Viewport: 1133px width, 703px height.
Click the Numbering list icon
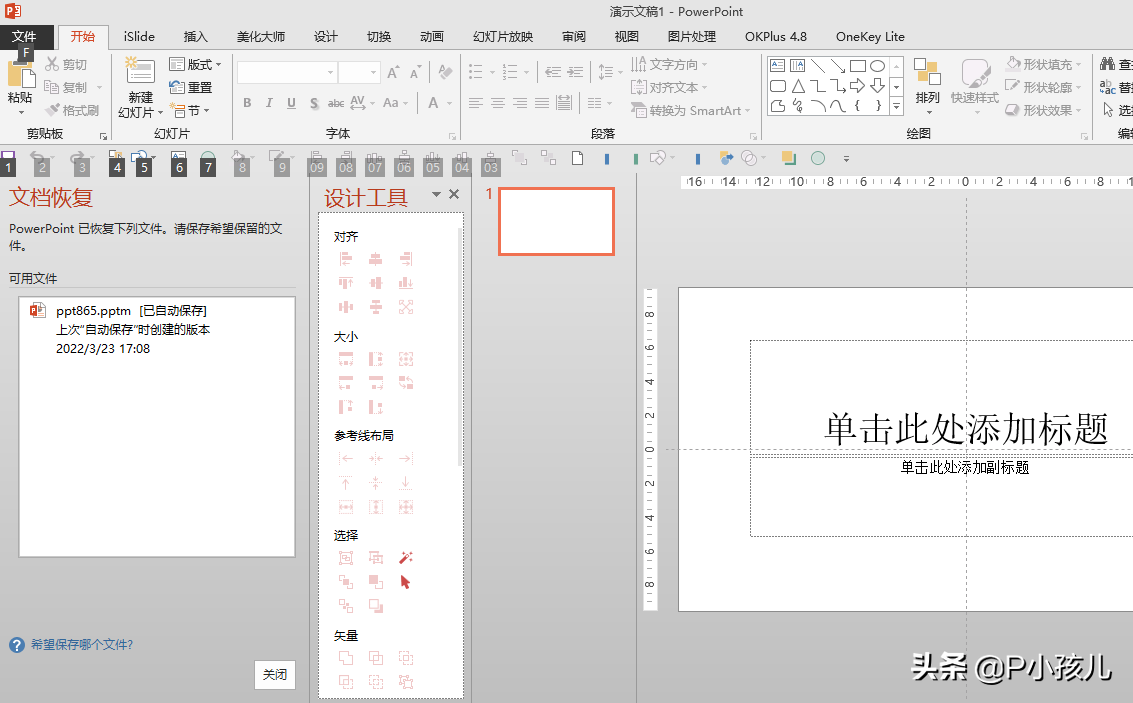[x=510, y=72]
